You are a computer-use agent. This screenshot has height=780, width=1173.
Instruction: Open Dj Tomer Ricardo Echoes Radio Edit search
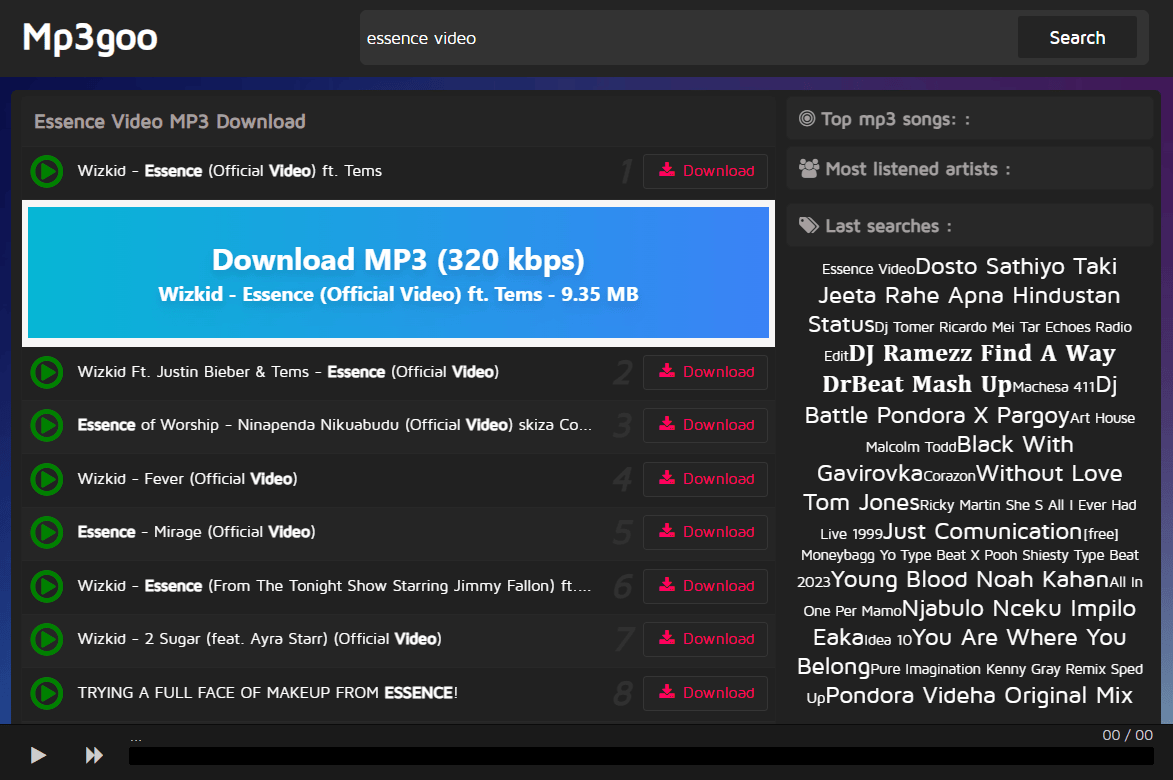click(x=1002, y=328)
